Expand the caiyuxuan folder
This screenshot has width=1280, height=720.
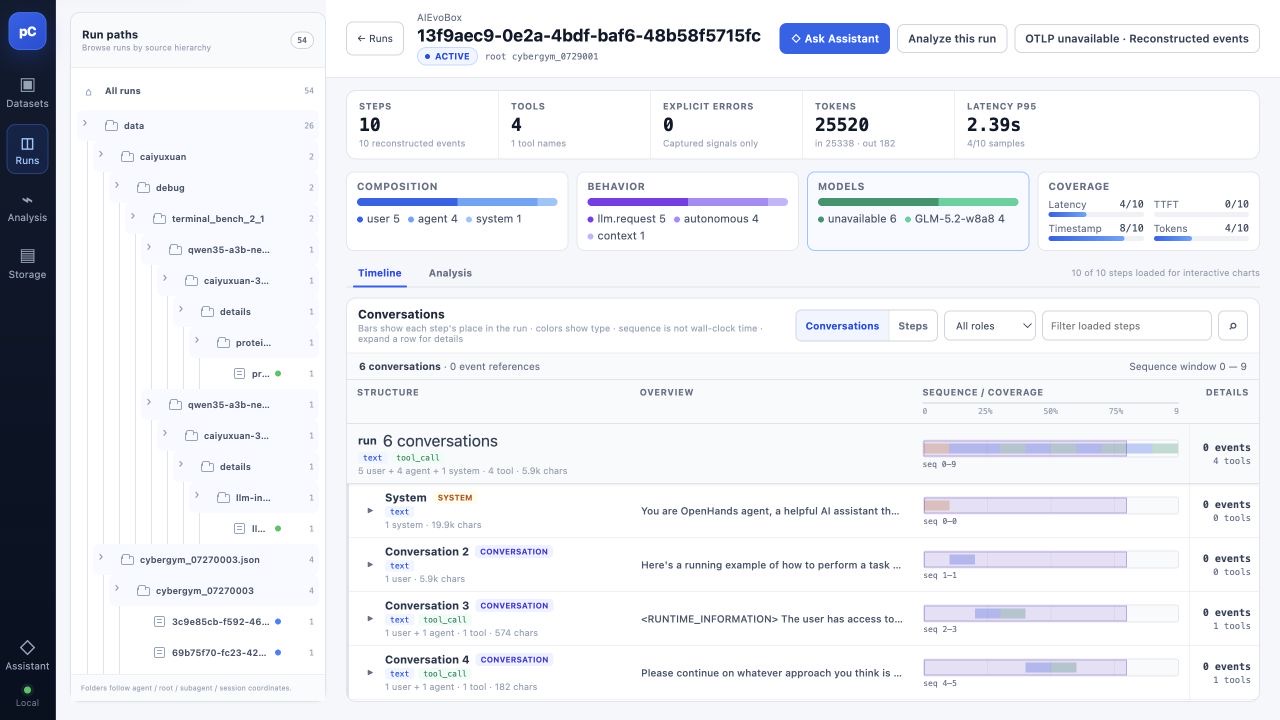[x=101, y=156]
